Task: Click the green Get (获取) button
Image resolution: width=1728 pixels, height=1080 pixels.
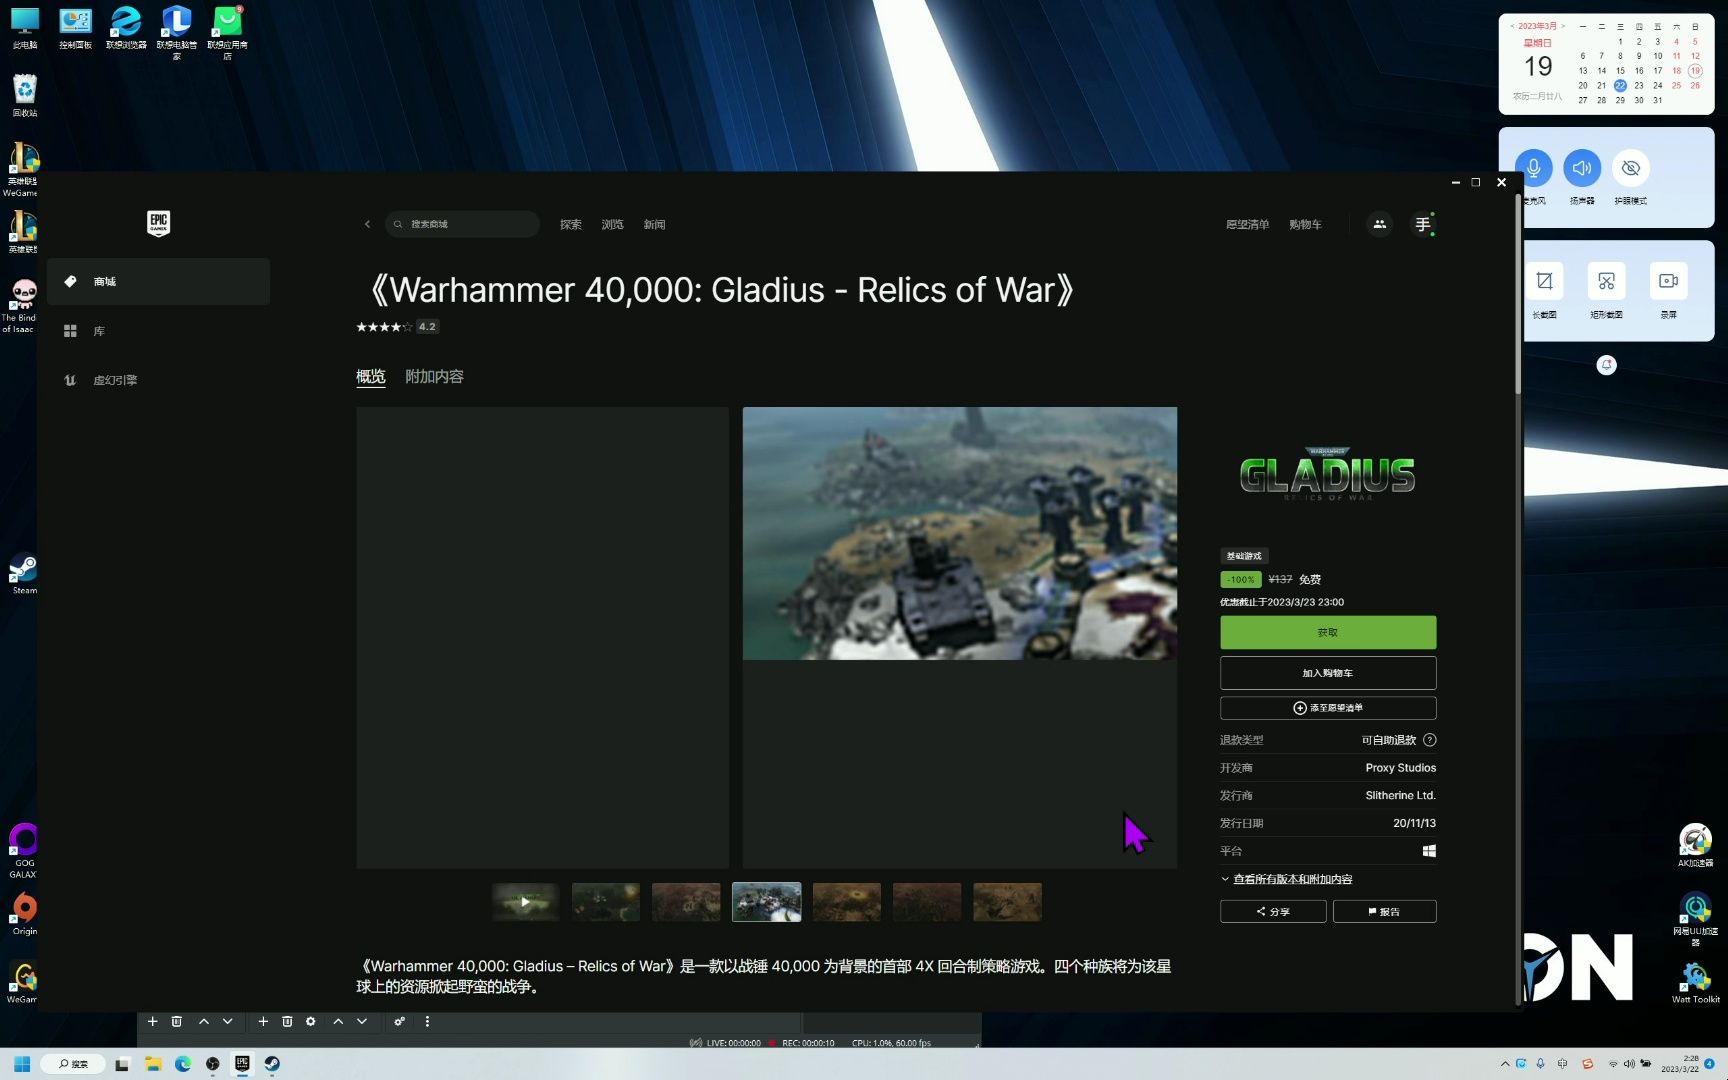Action: [1328, 632]
